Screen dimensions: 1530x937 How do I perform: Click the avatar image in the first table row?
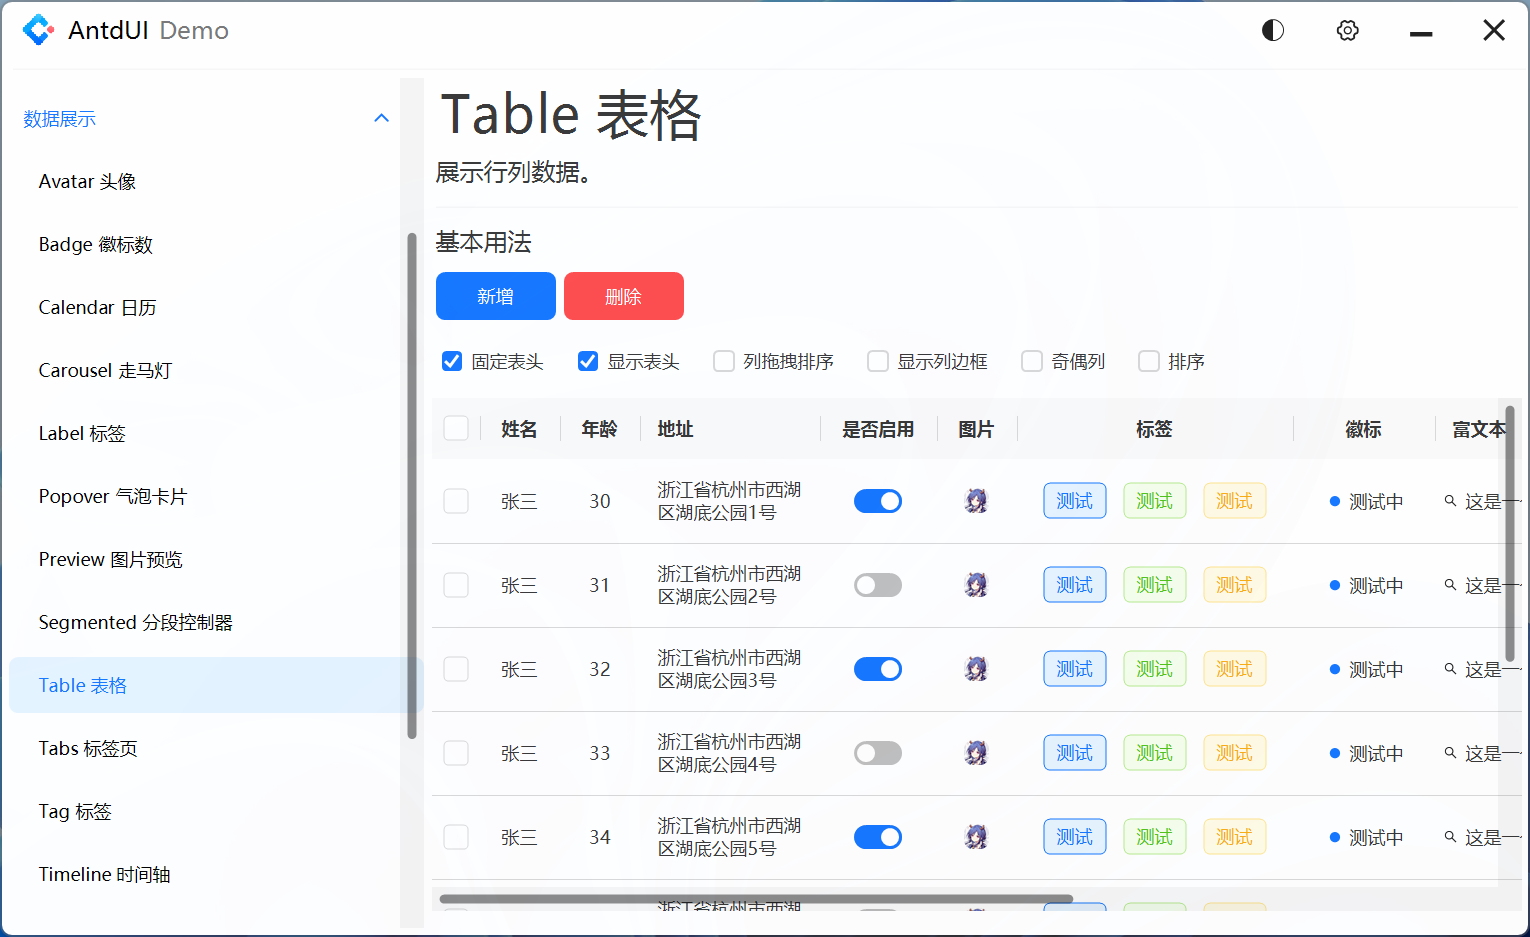point(976,500)
